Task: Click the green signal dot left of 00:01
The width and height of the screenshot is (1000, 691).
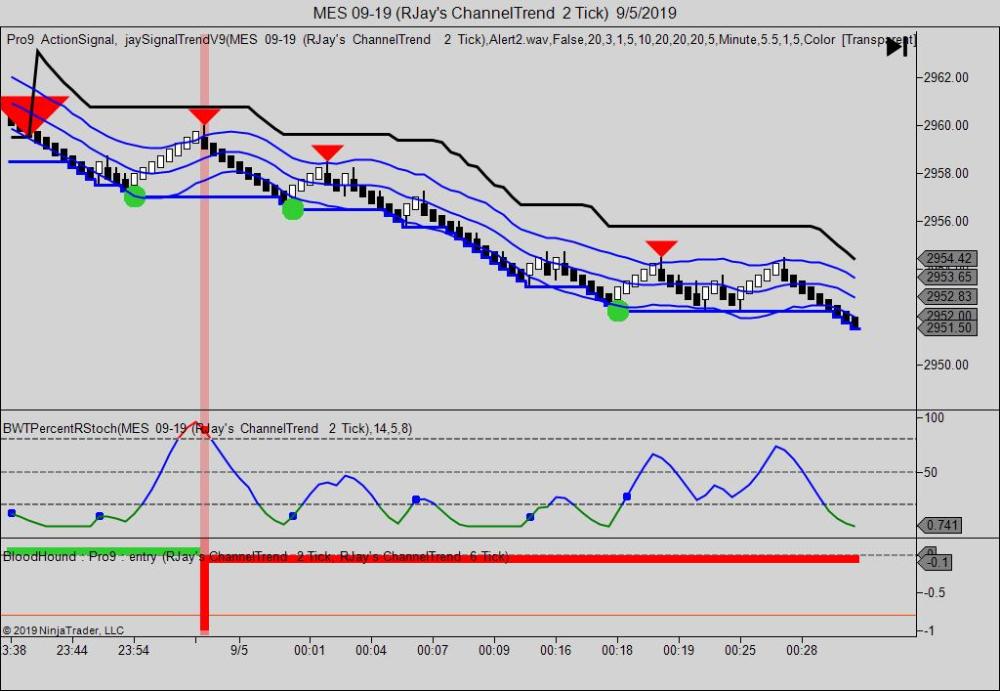Action: (292, 209)
